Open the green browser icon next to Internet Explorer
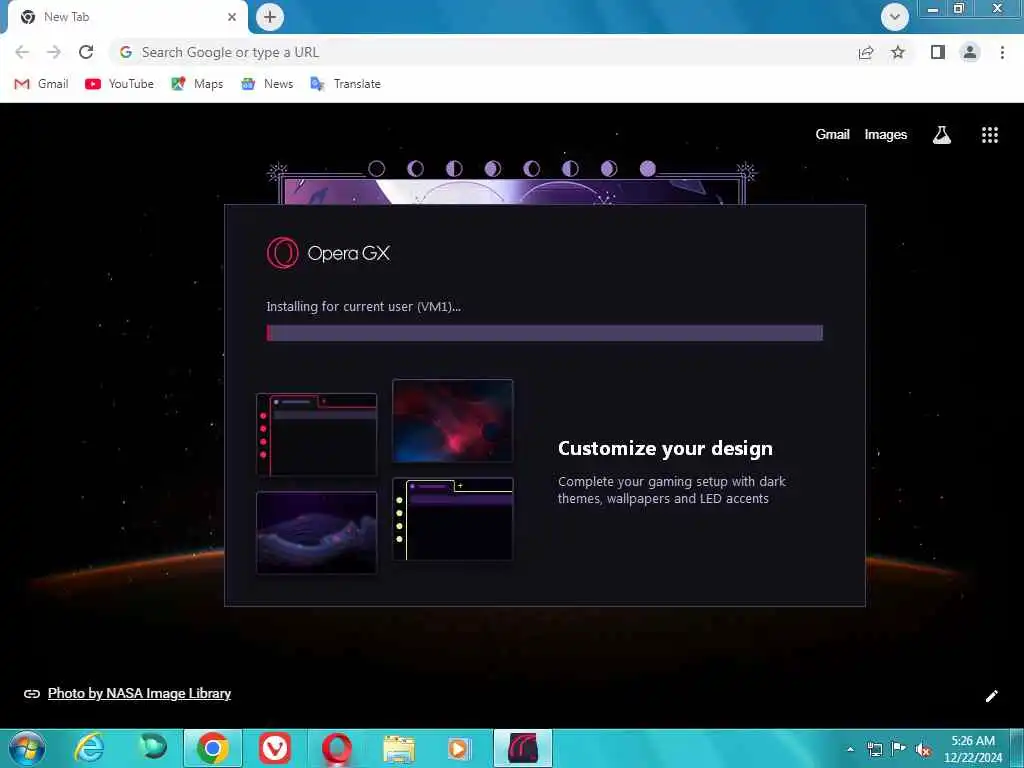The height and width of the screenshot is (768, 1024). click(x=152, y=748)
